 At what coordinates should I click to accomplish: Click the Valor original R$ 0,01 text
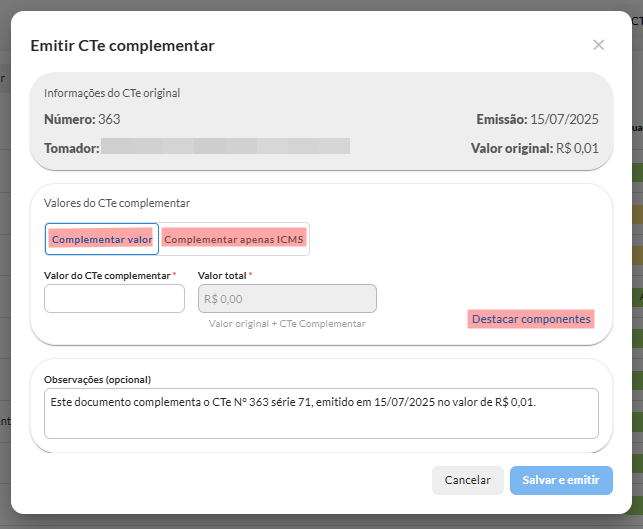[534, 148]
